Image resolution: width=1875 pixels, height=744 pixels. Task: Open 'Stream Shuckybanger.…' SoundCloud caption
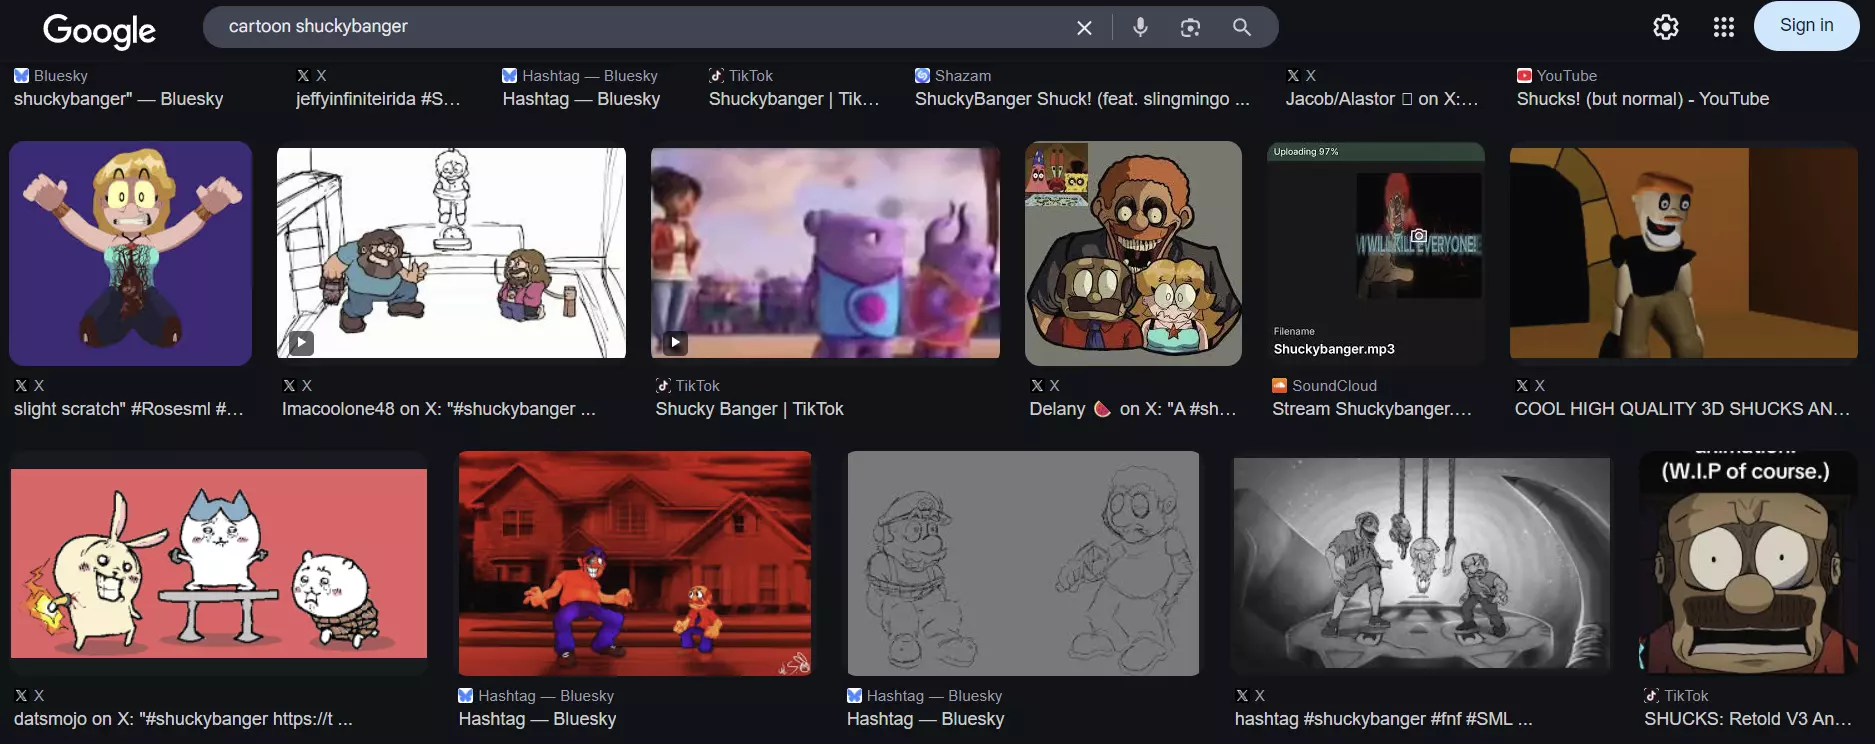[1372, 409]
